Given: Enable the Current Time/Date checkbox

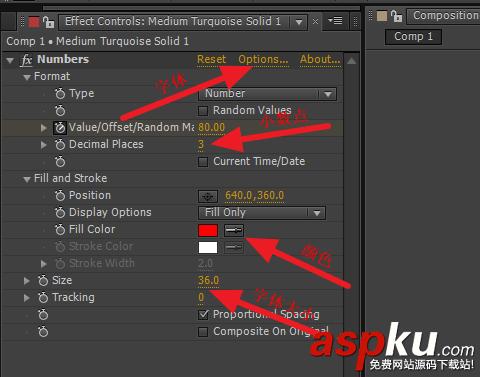Looking at the screenshot, I should 203,162.
